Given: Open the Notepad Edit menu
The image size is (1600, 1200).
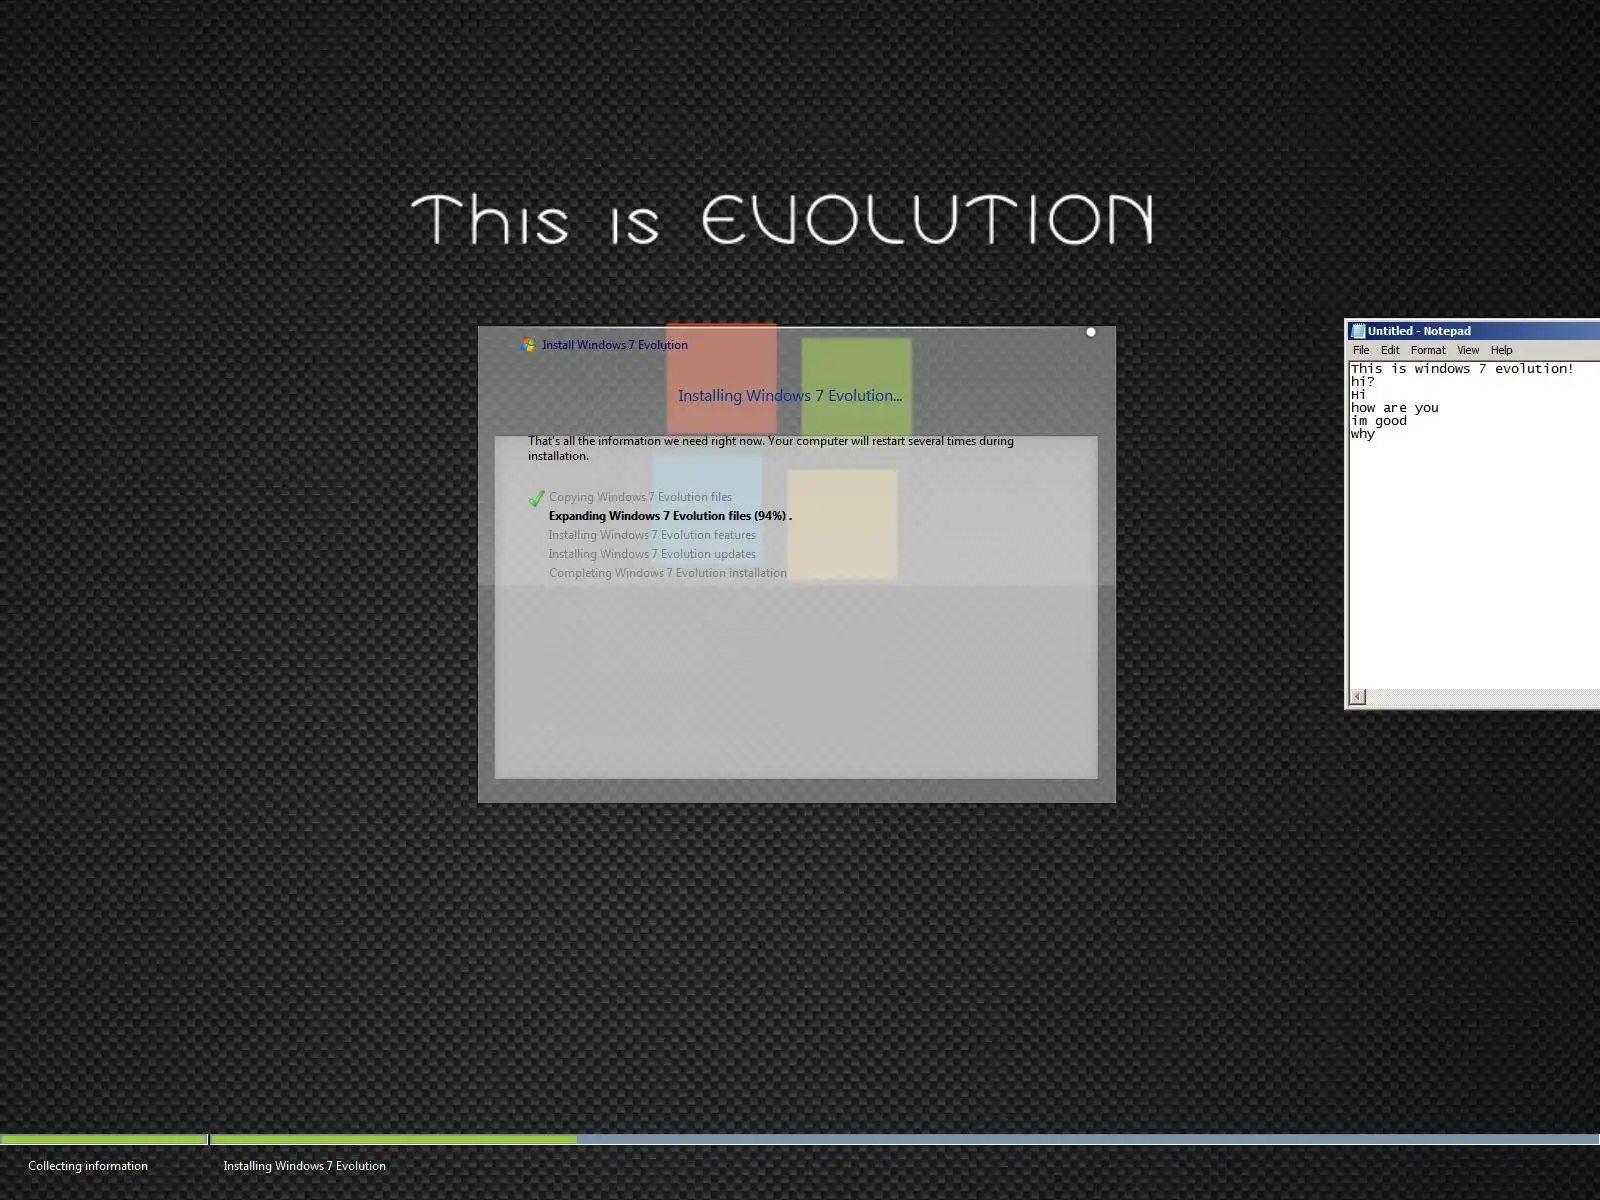Looking at the screenshot, I should [x=1390, y=350].
